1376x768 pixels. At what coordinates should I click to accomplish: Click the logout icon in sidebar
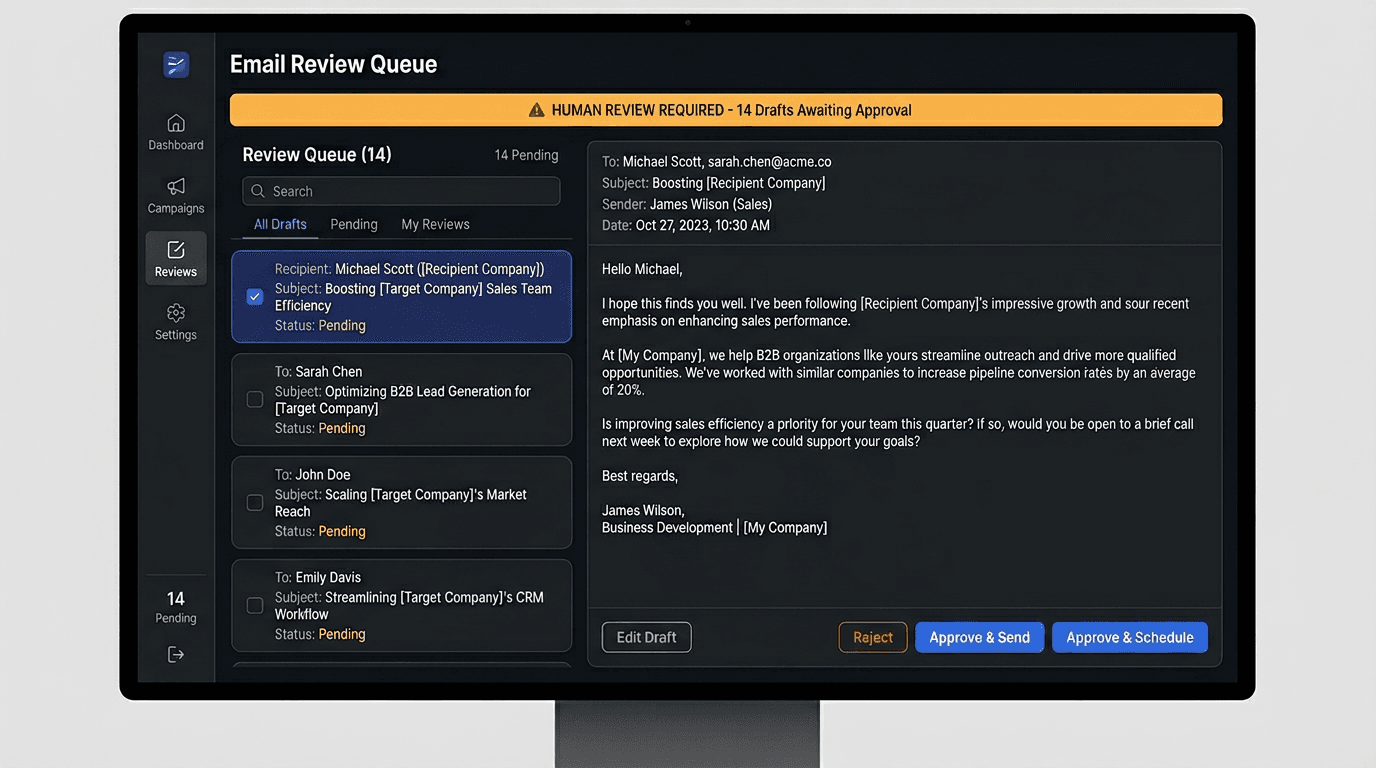point(176,654)
